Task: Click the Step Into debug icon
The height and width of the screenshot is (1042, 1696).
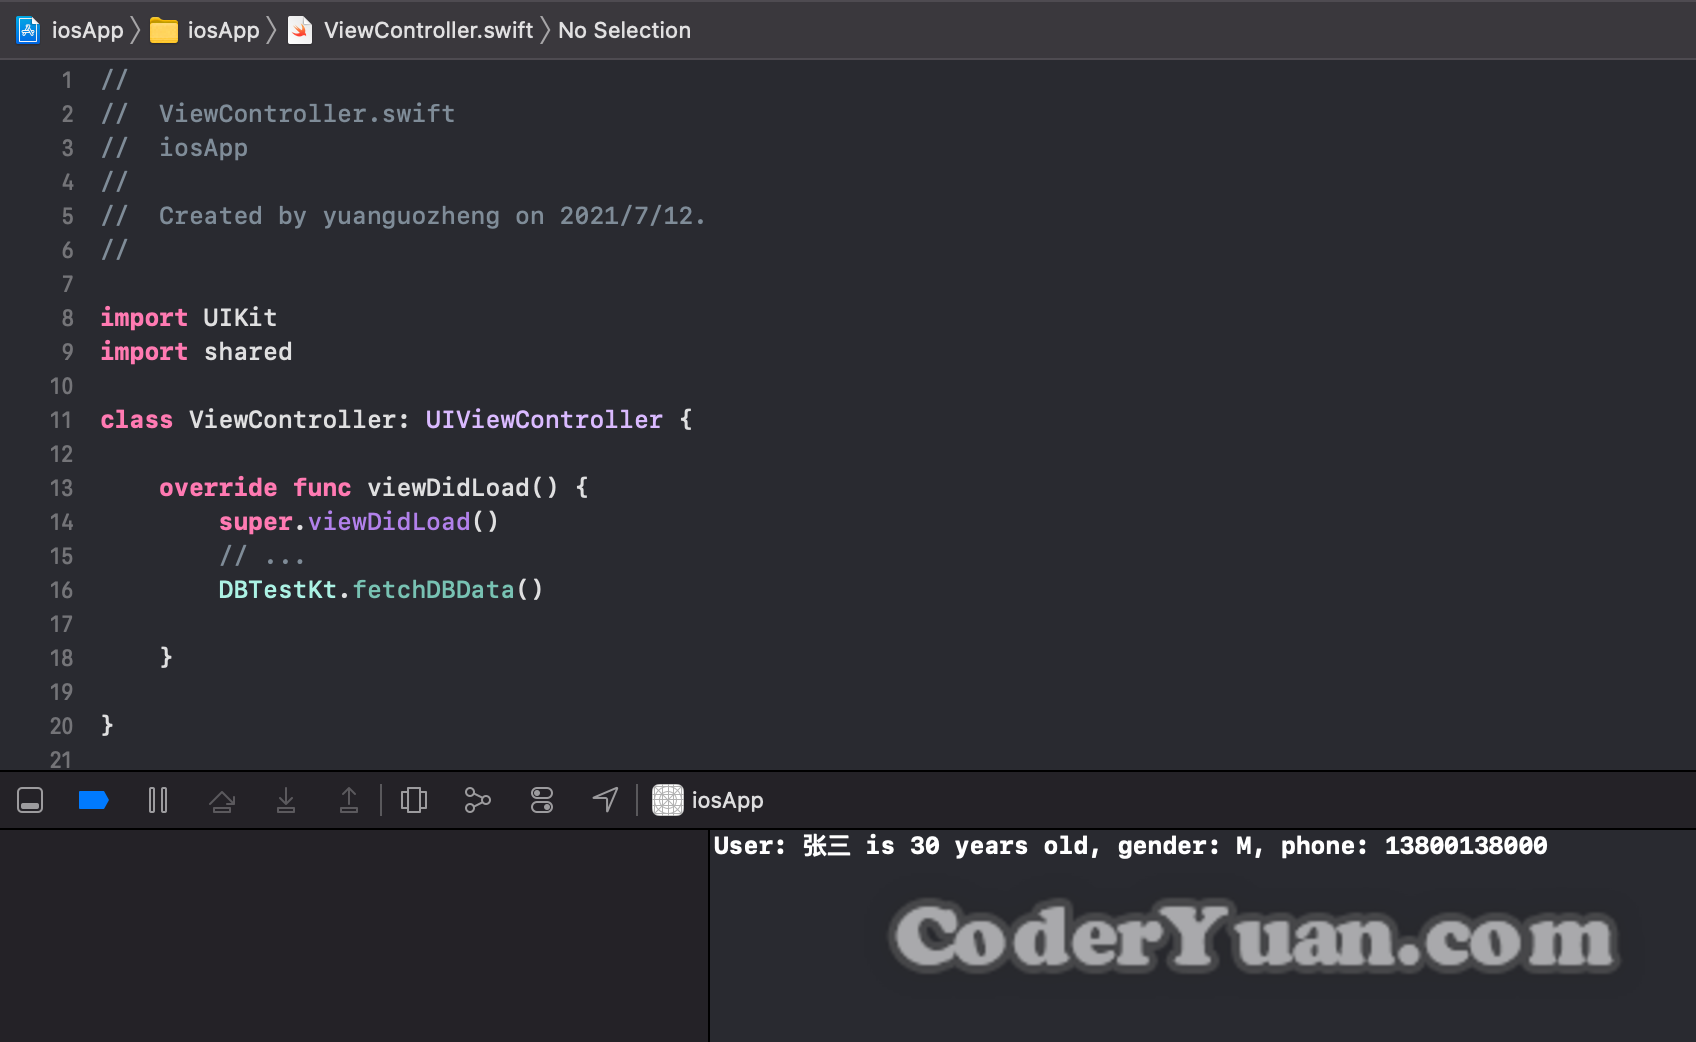Action: click(x=286, y=800)
